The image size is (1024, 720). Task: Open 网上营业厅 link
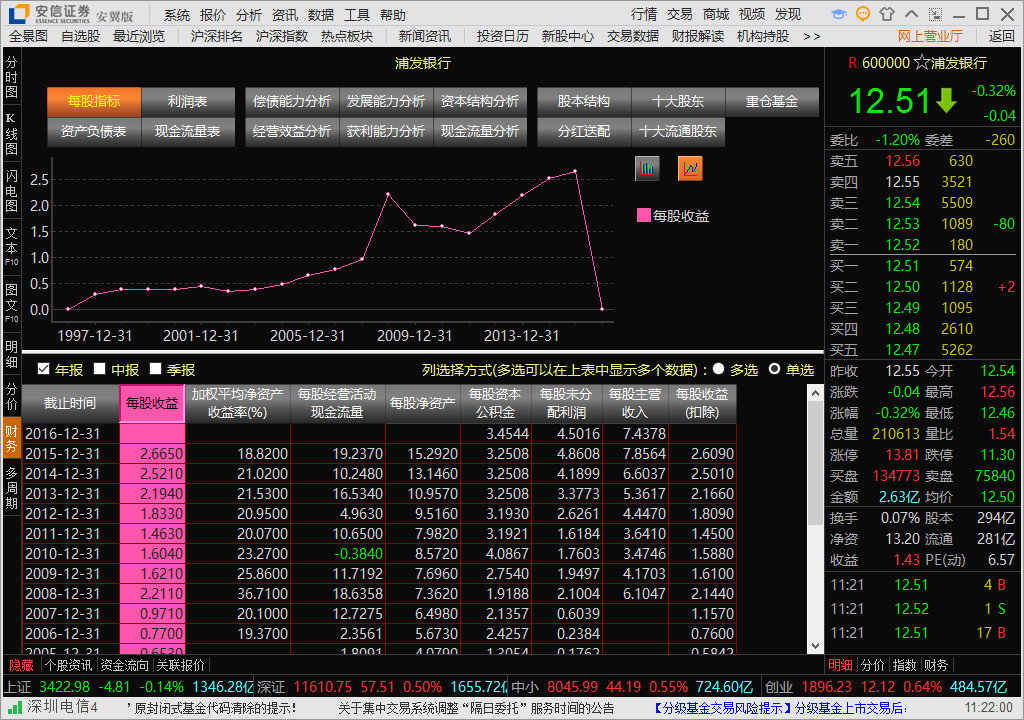930,37
